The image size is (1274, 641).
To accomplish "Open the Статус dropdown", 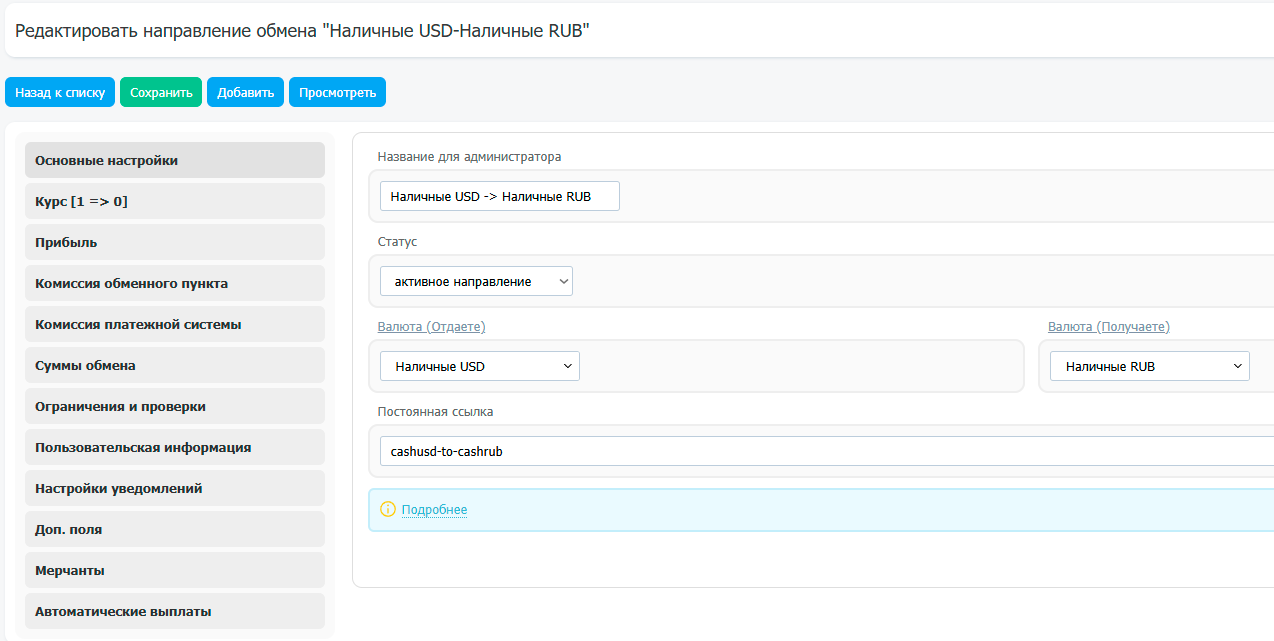I will tap(476, 282).
